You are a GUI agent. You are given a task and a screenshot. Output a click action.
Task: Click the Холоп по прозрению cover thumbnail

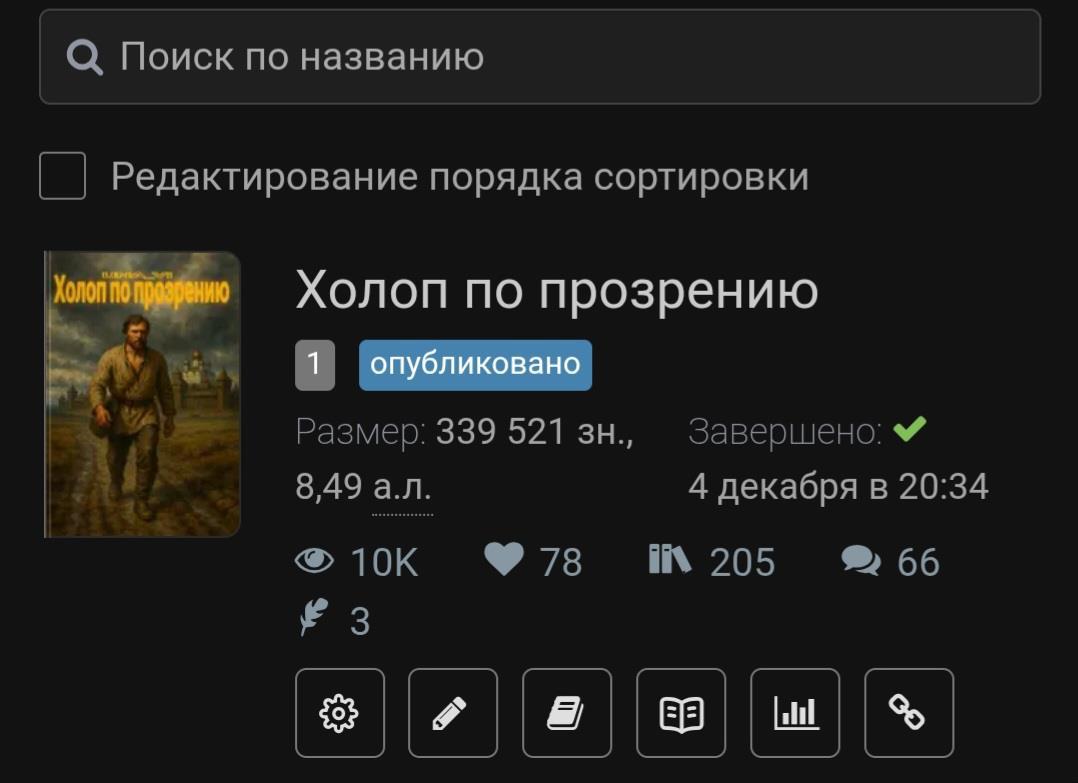pos(142,394)
